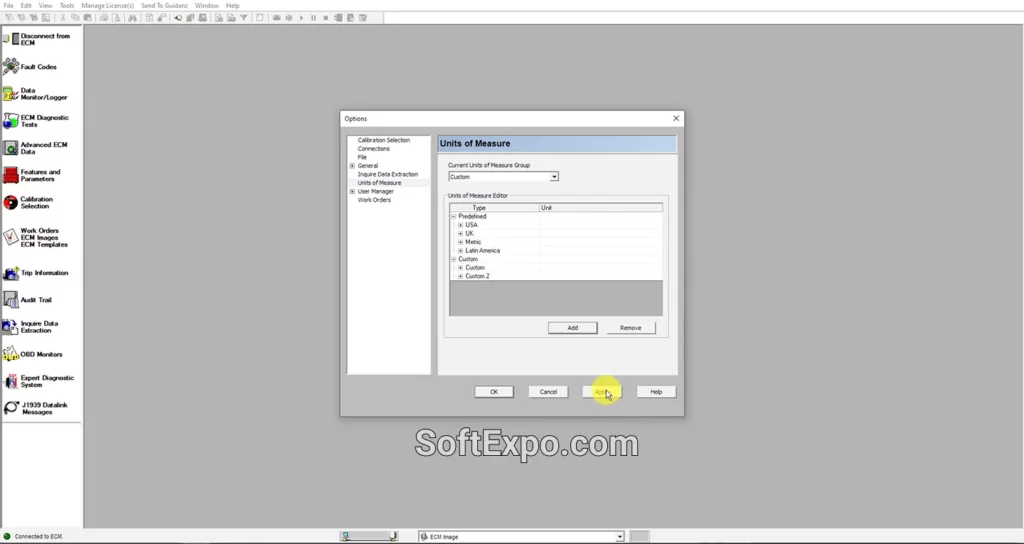1024x544 pixels.
Task: Open the ECM Image dropdown in the status bar
Action: (x=620, y=537)
